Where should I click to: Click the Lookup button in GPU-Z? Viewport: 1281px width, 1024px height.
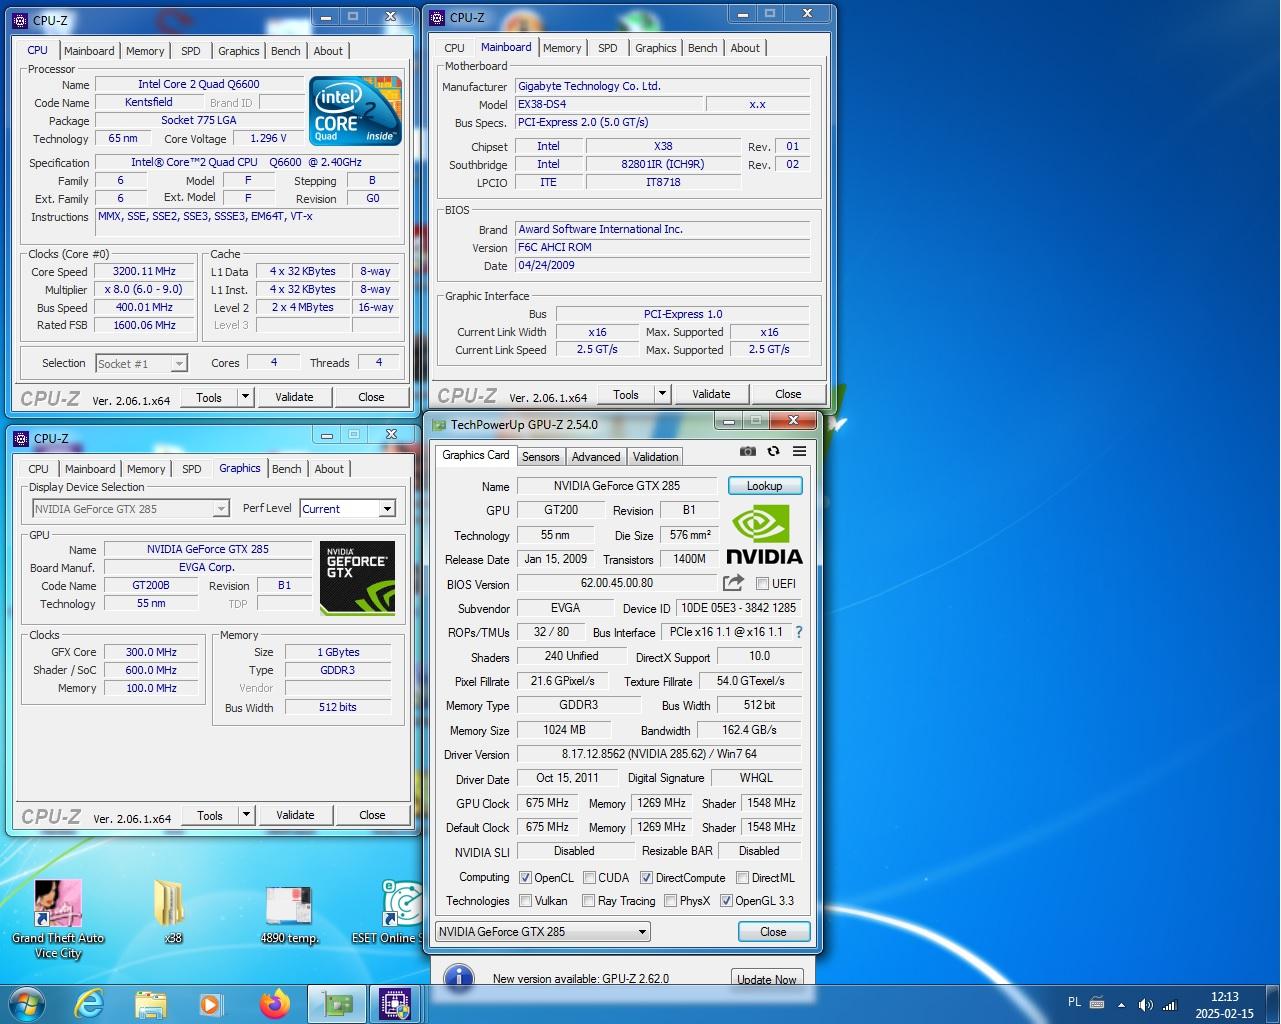coord(764,486)
